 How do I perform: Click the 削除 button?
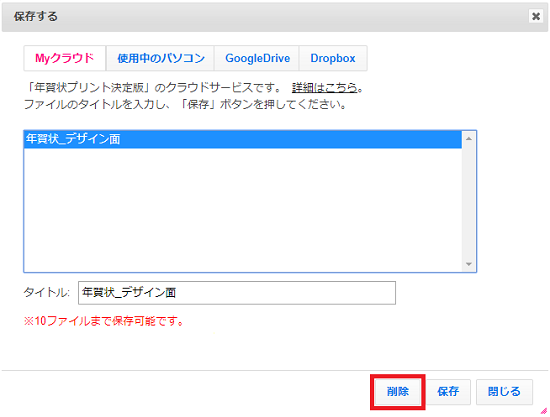(398, 391)
